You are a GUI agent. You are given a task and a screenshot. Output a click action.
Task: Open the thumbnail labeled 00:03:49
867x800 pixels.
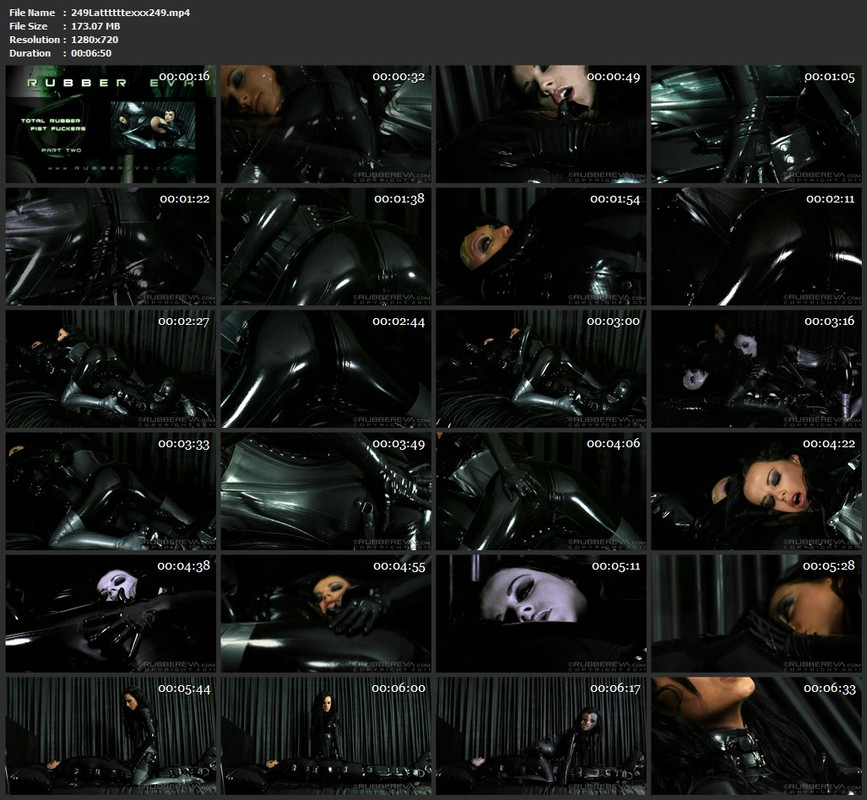pyautogui.click(x=326, y=491)
